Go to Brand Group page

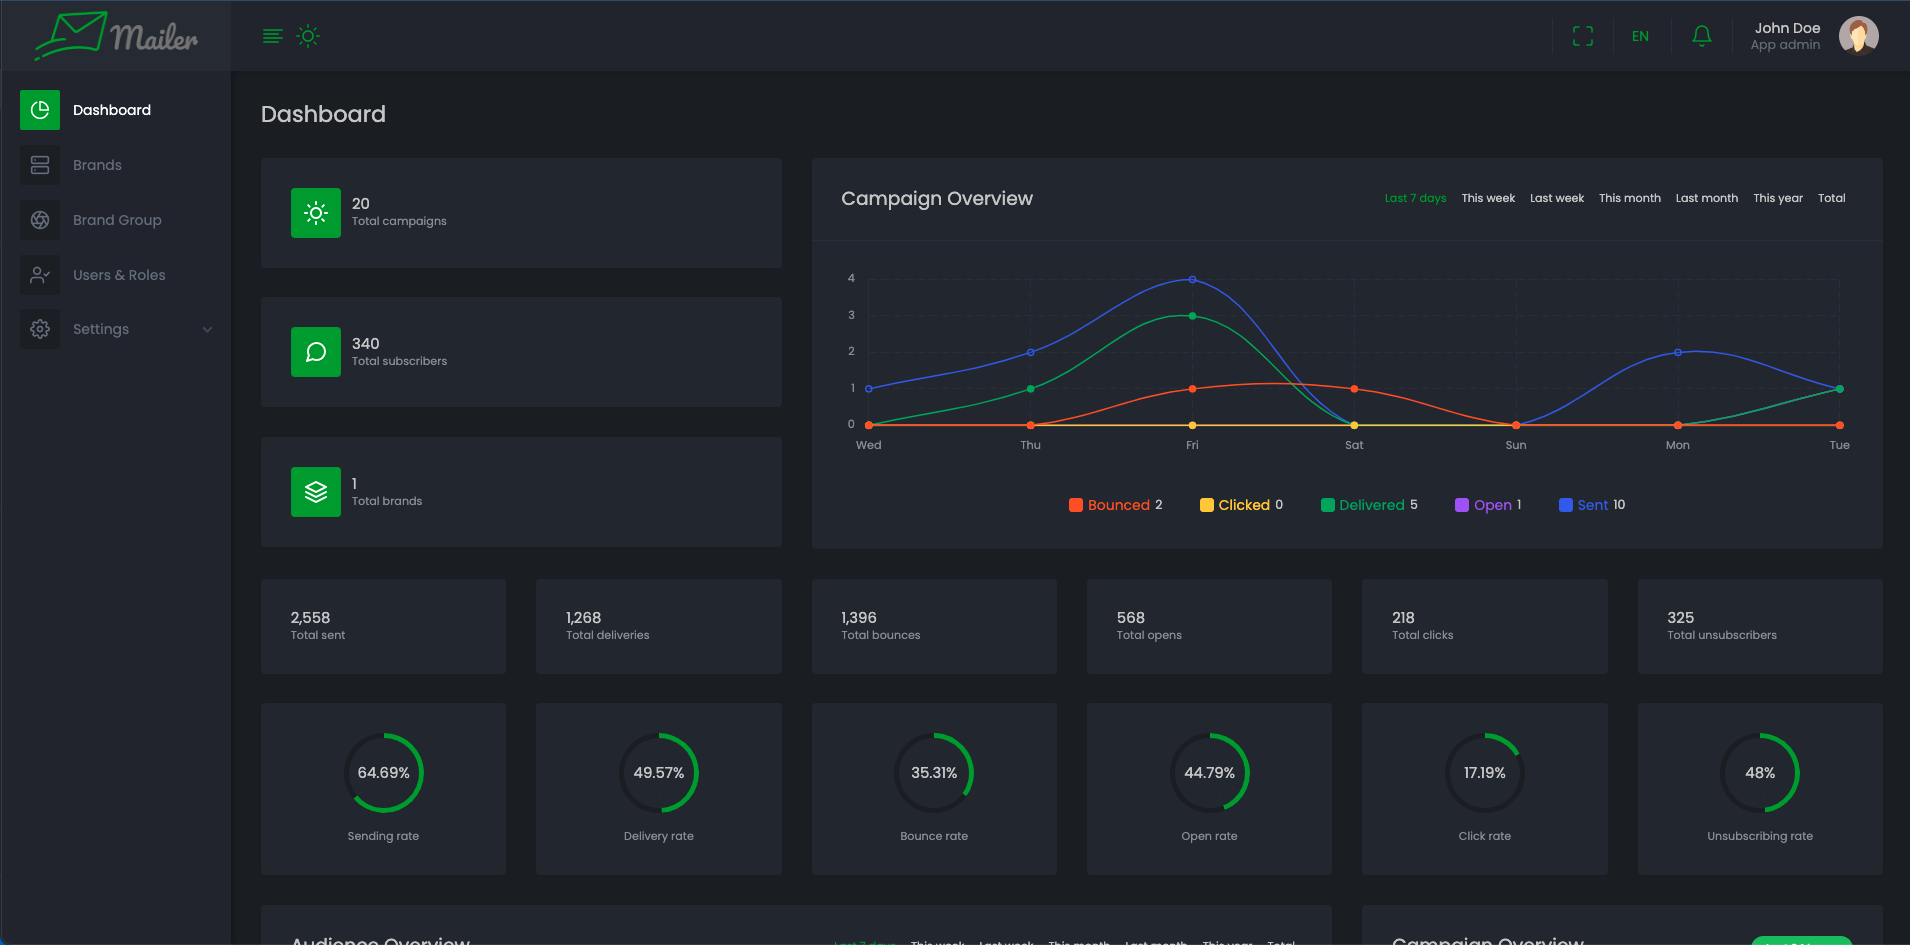tap(117, 220)
